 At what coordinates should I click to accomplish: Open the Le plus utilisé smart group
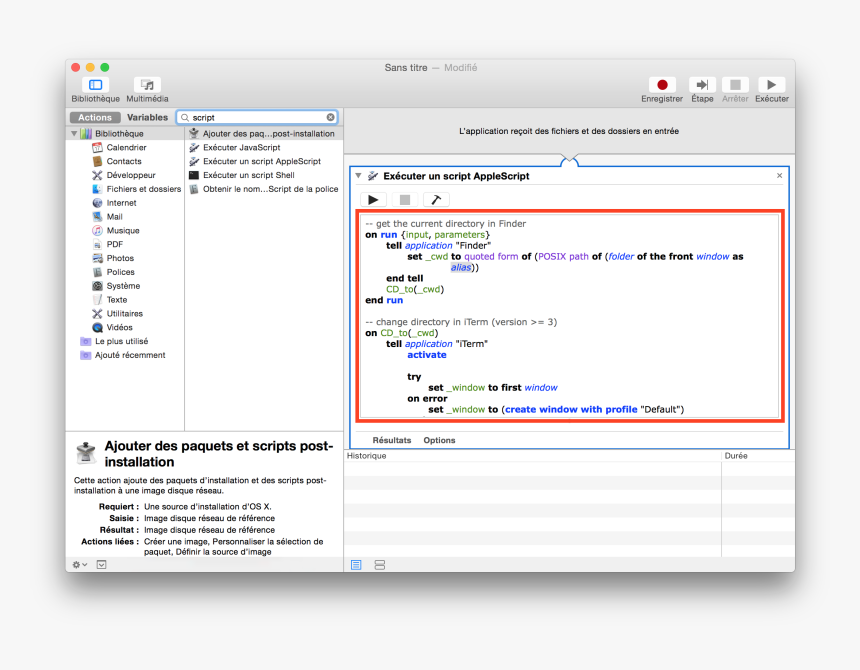[x=121, y=341]
